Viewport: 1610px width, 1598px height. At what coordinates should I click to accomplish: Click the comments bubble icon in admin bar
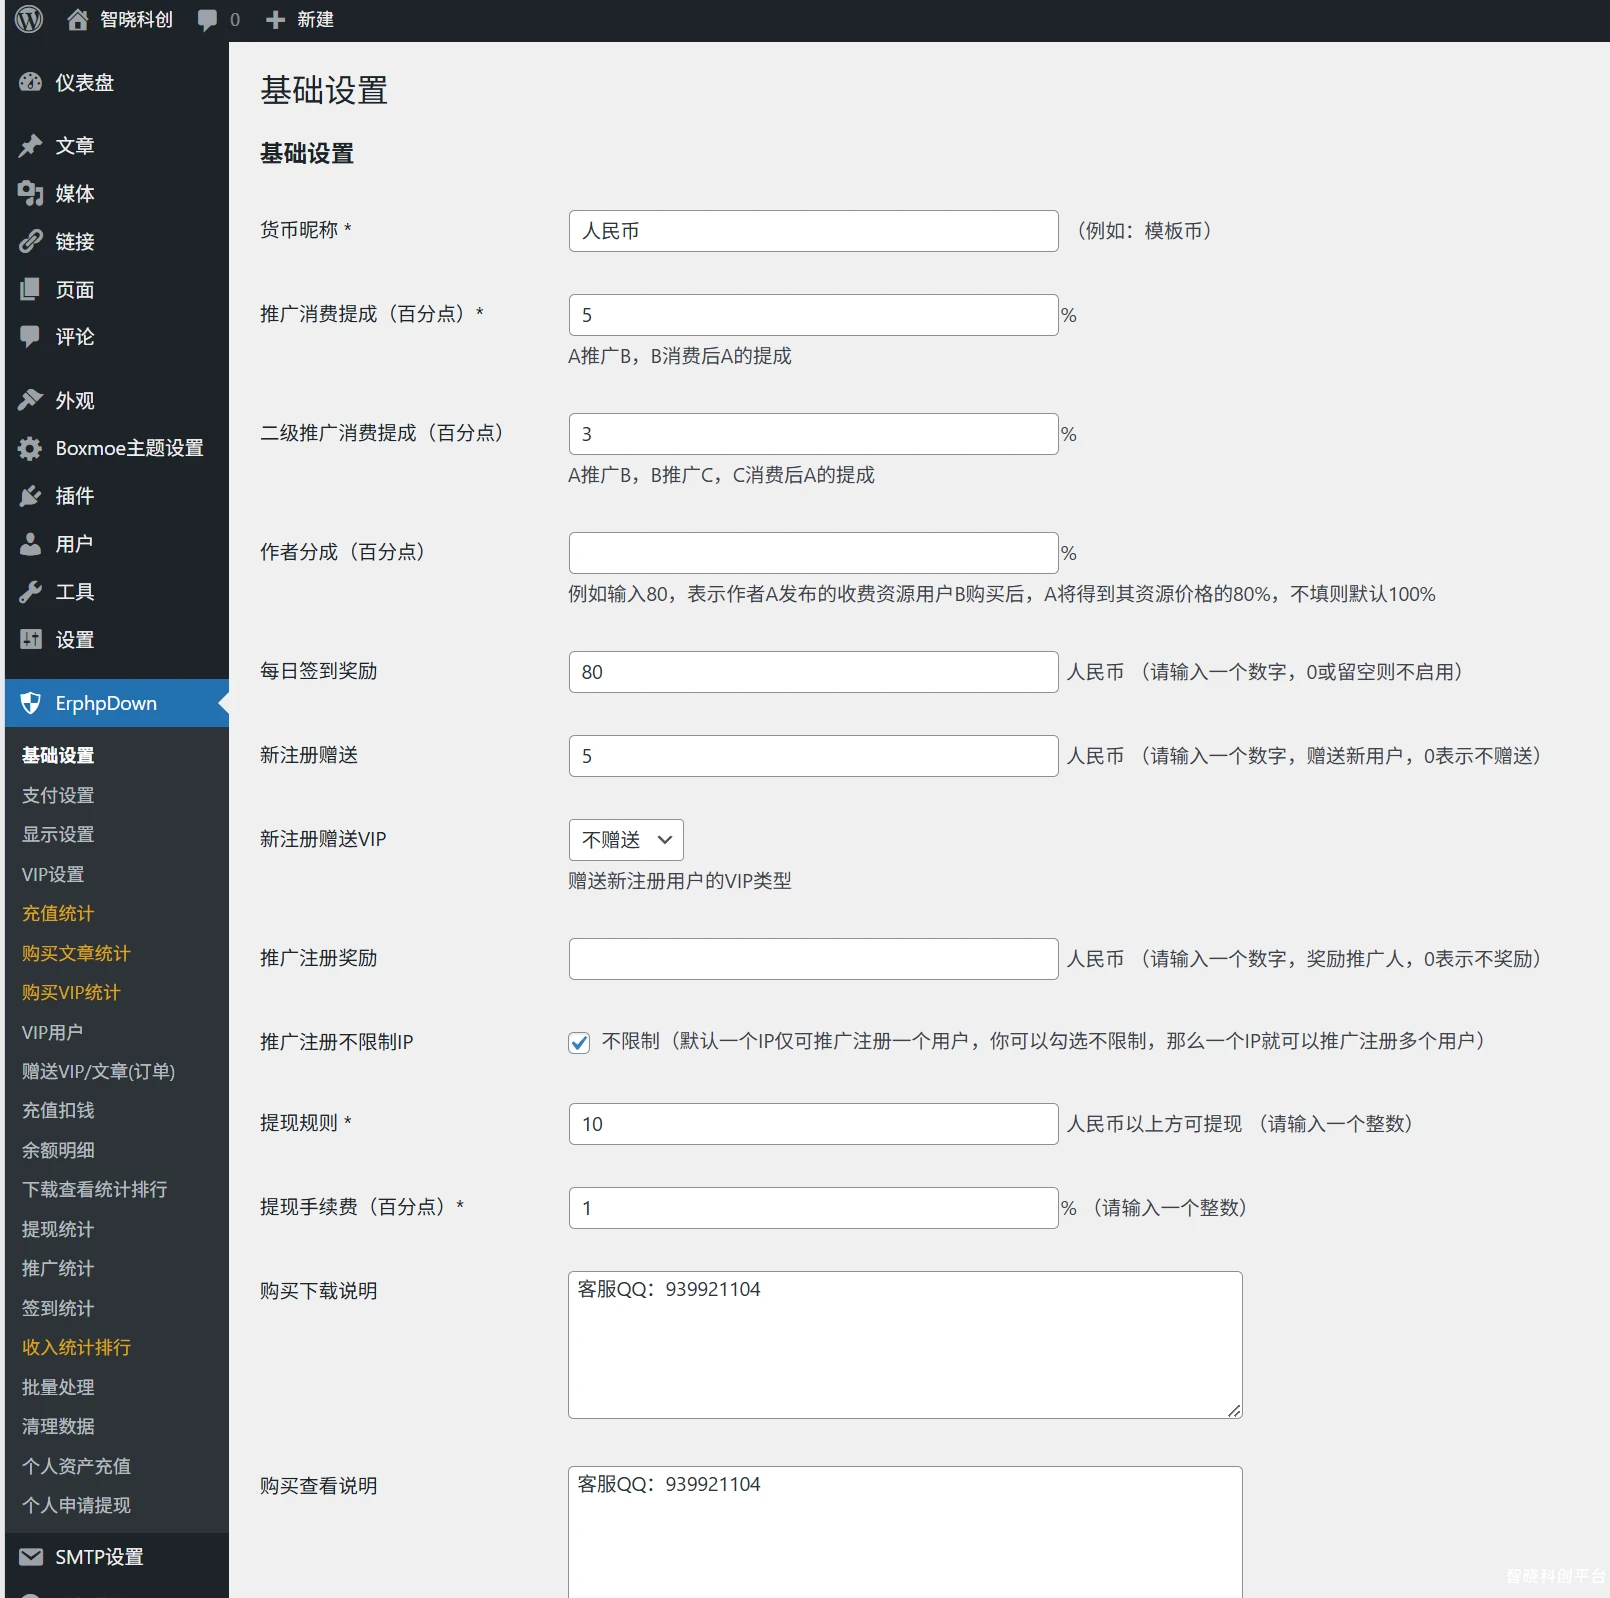coord(207,20)
